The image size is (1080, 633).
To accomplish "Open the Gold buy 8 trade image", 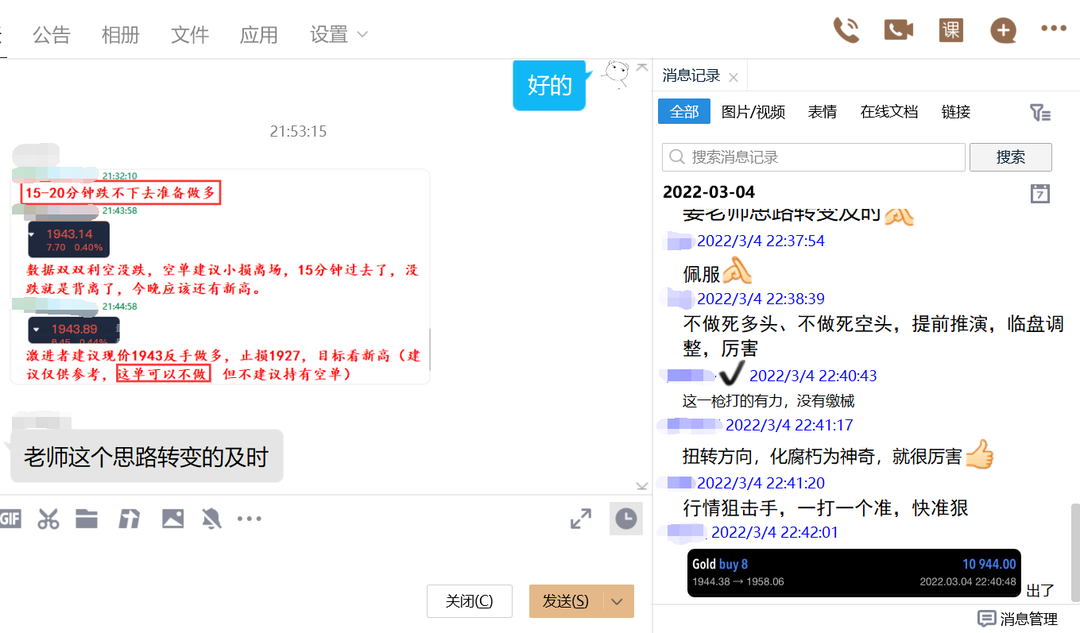I will pos(854,572).
